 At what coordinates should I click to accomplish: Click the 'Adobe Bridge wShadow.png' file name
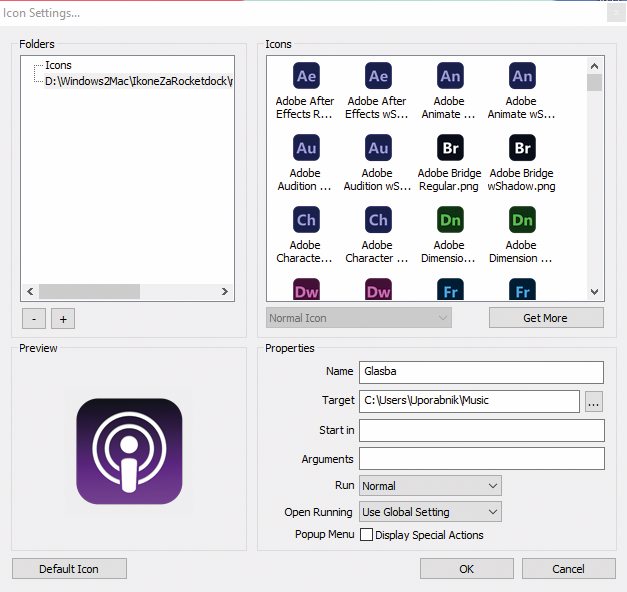click(521, 180)
